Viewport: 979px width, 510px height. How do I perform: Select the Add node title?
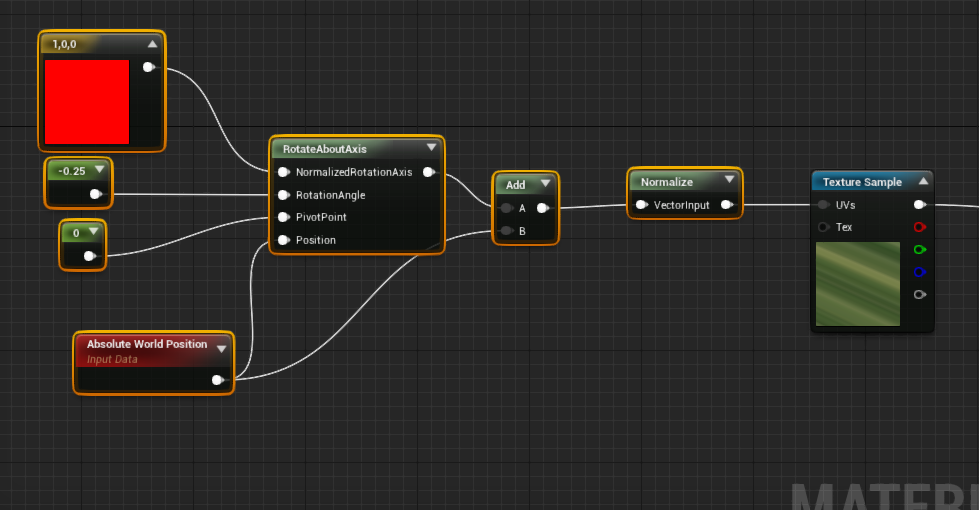(x=516, y=185)
